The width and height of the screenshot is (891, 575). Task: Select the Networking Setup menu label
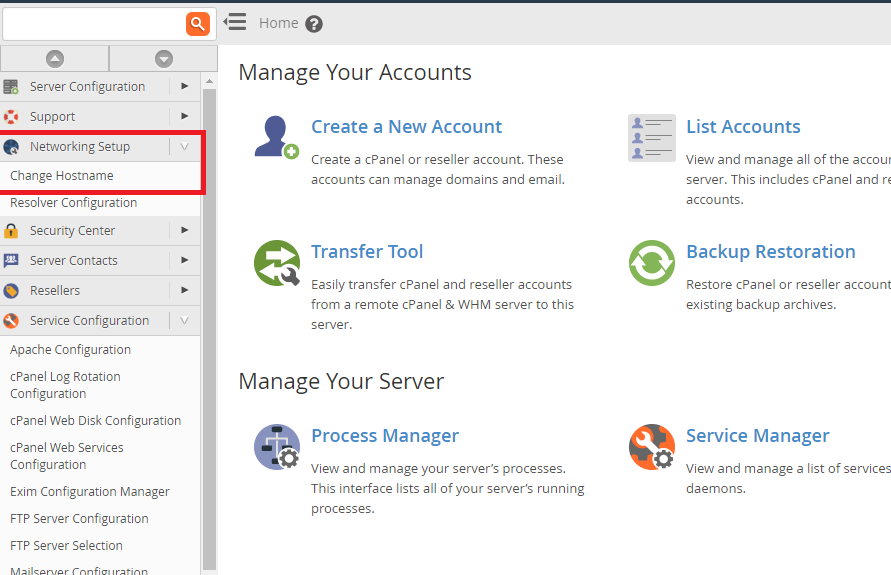pos(80,147)
